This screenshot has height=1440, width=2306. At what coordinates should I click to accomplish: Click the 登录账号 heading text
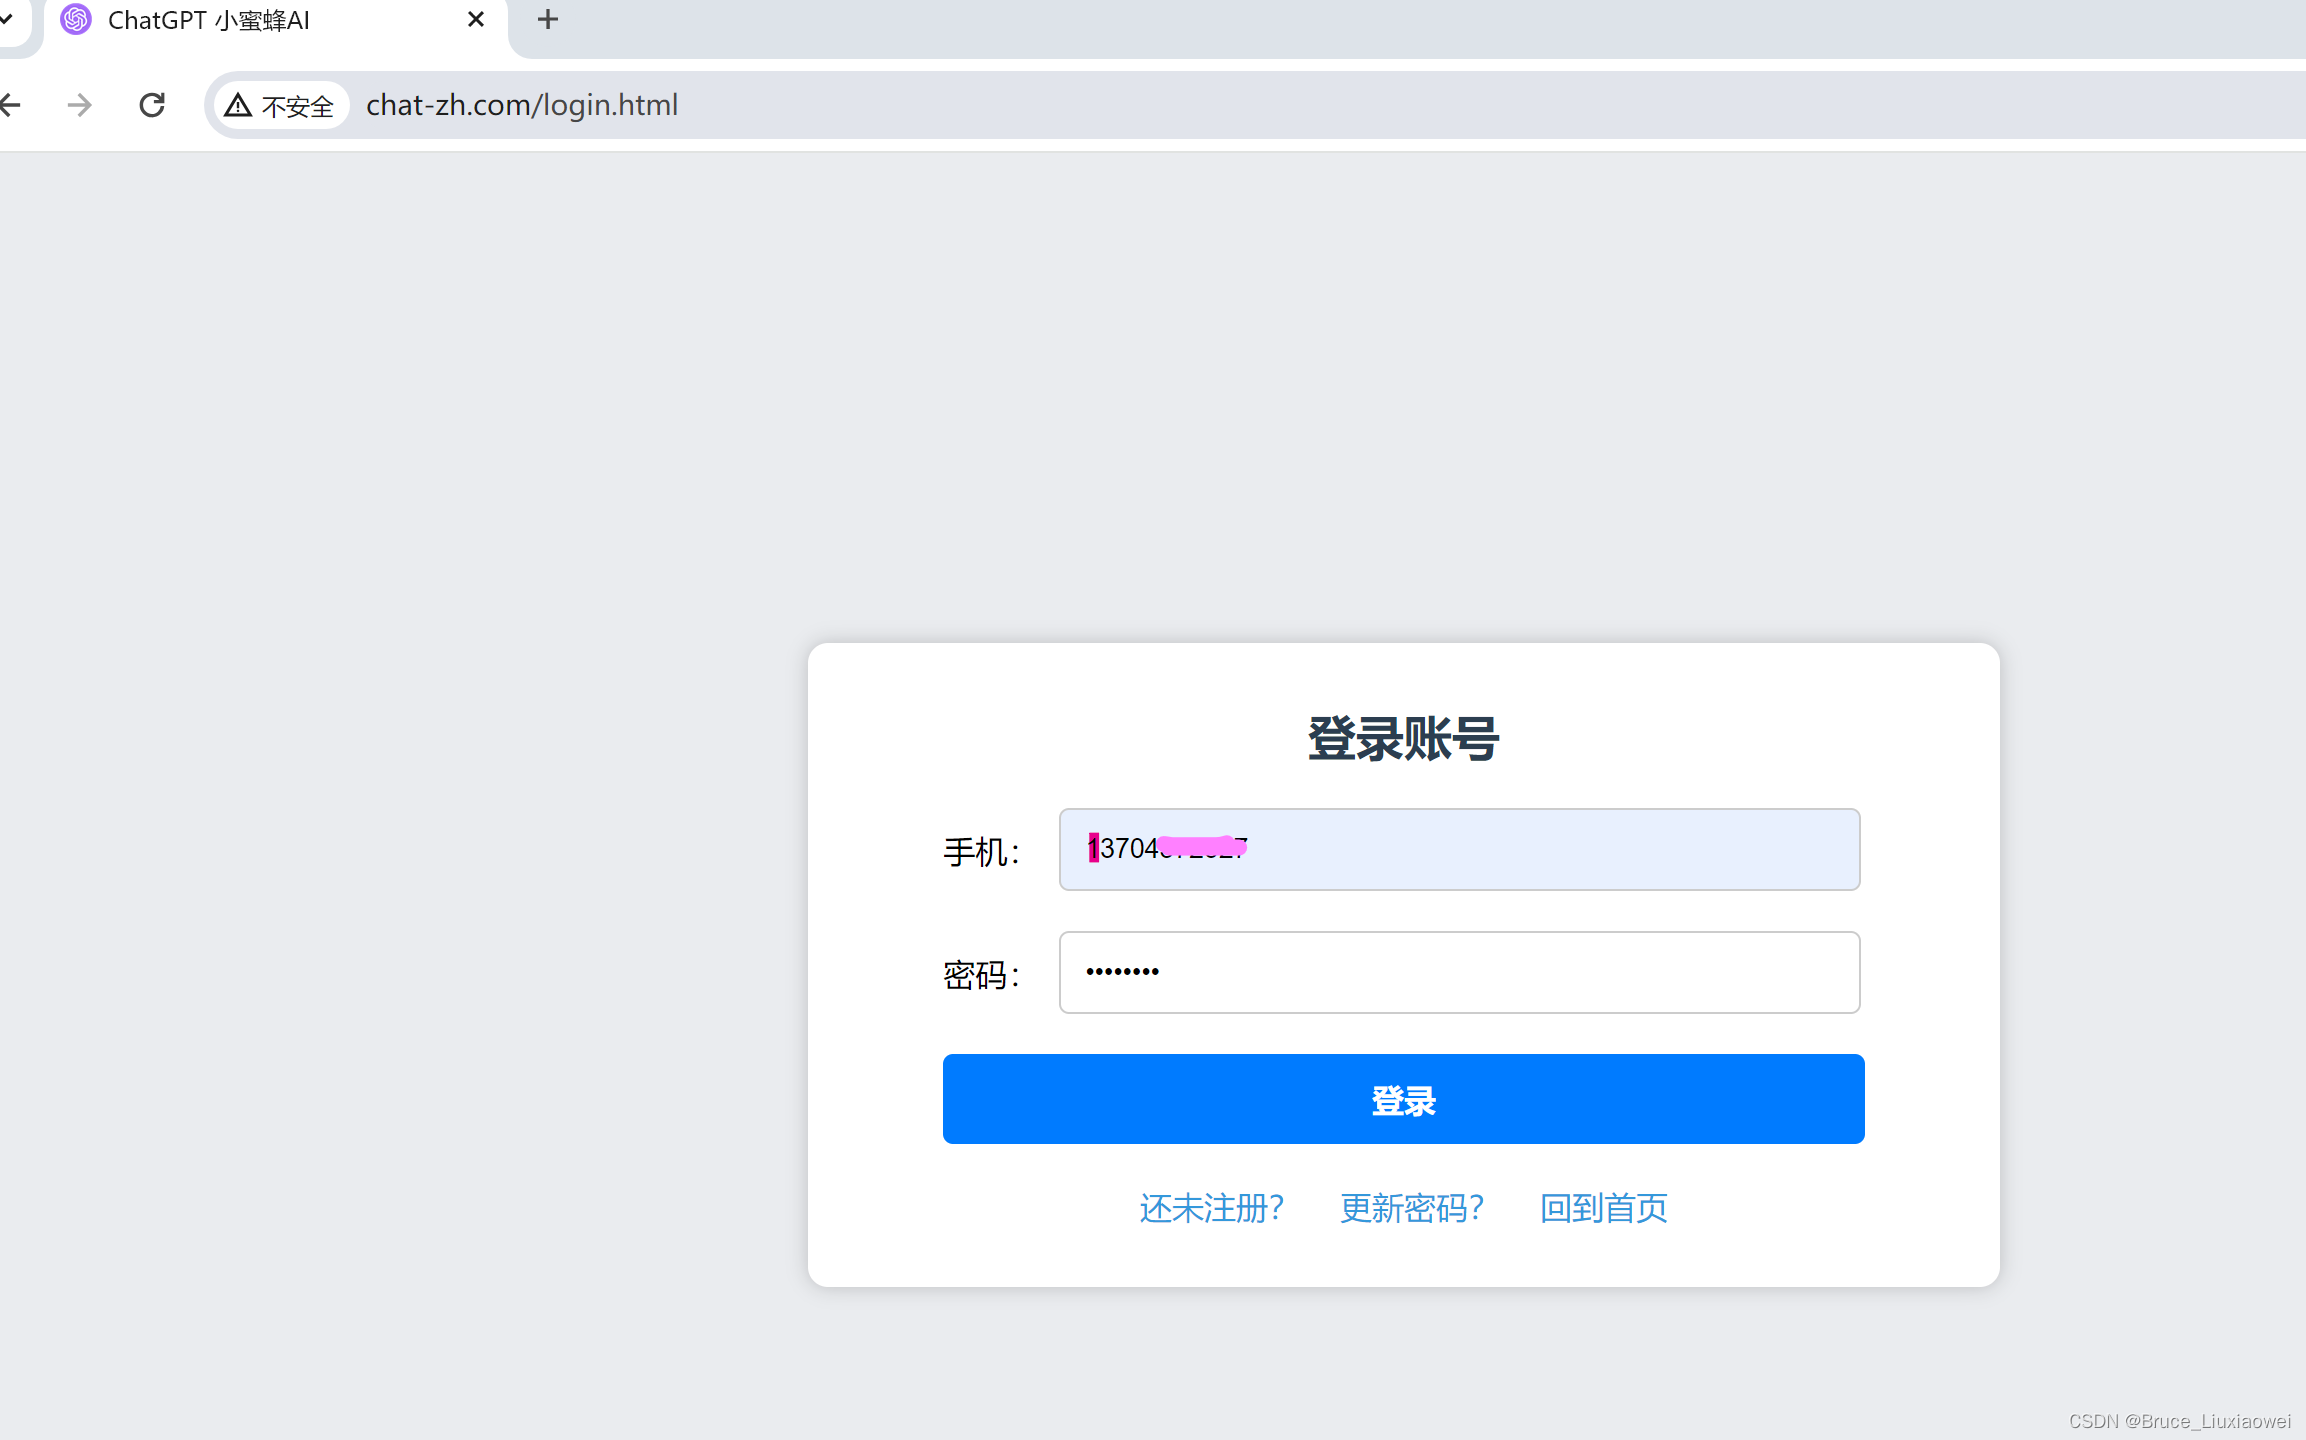tap(1403, 739)
